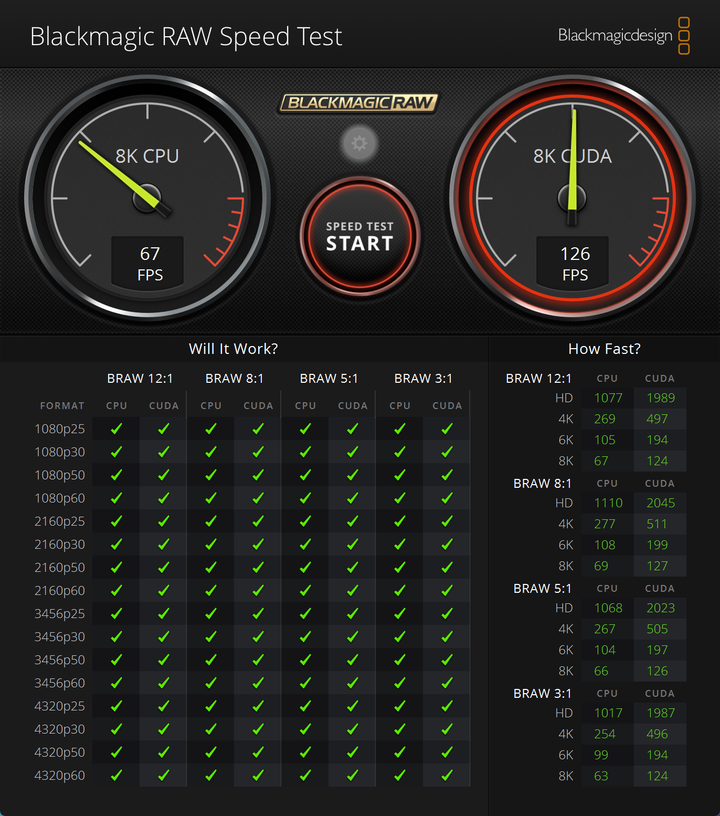Click 3456p30 BRAW 3:1 CPU checkmark
The image size is (720, 816).
pyautogui.click(x=400, y=637)
